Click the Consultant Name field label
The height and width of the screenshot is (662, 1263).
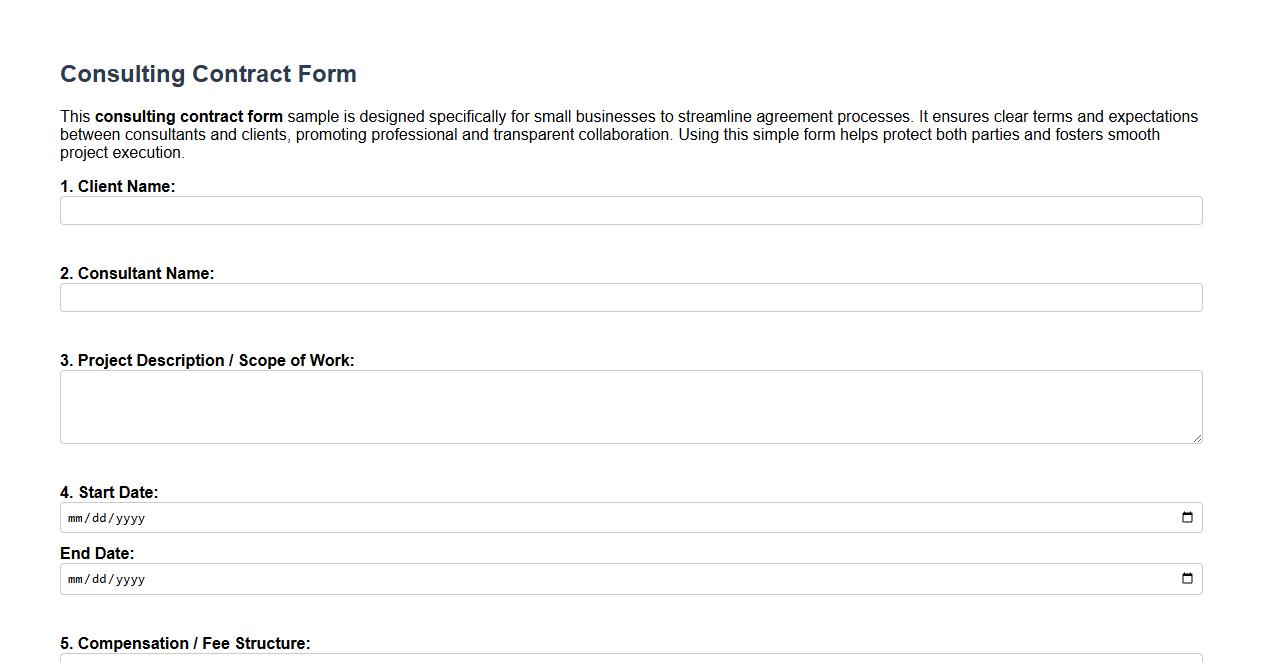coord(137,273)
